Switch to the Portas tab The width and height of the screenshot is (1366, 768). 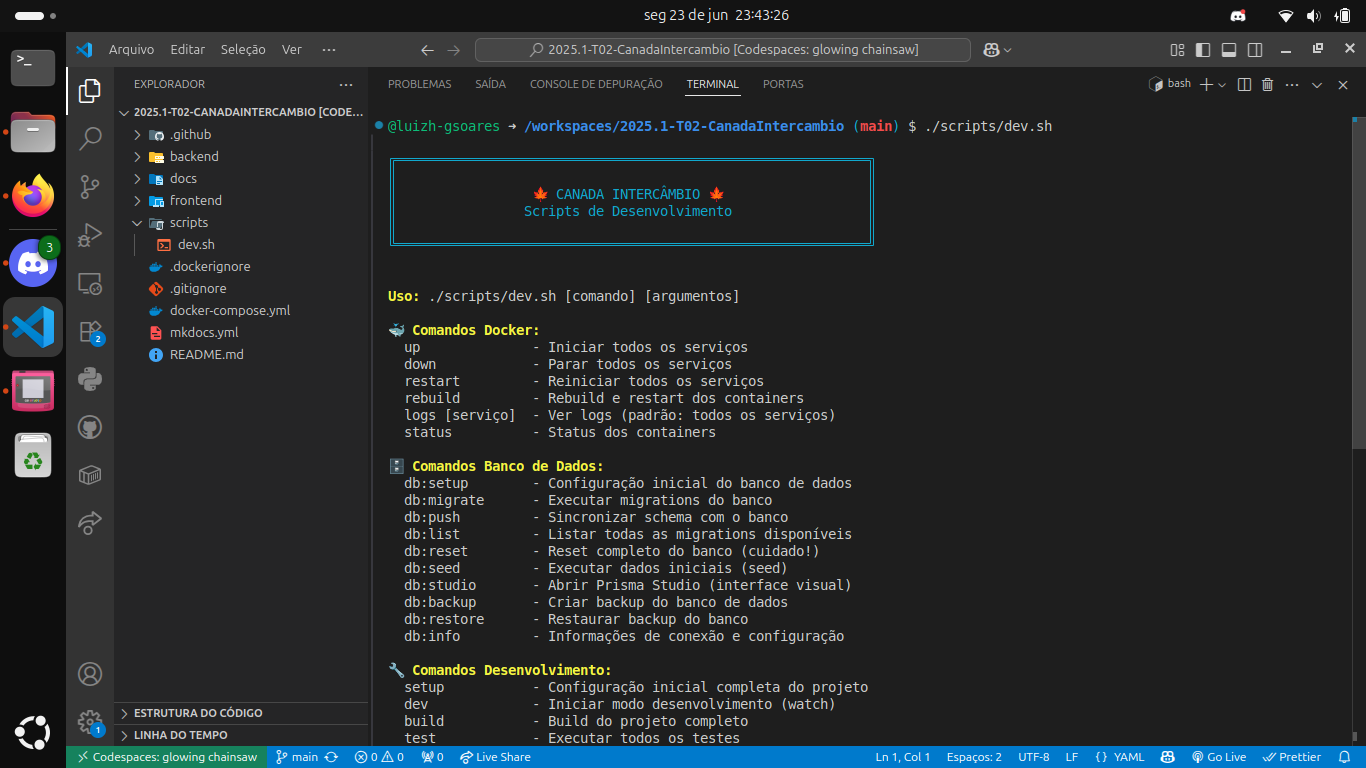pos(783,85)
